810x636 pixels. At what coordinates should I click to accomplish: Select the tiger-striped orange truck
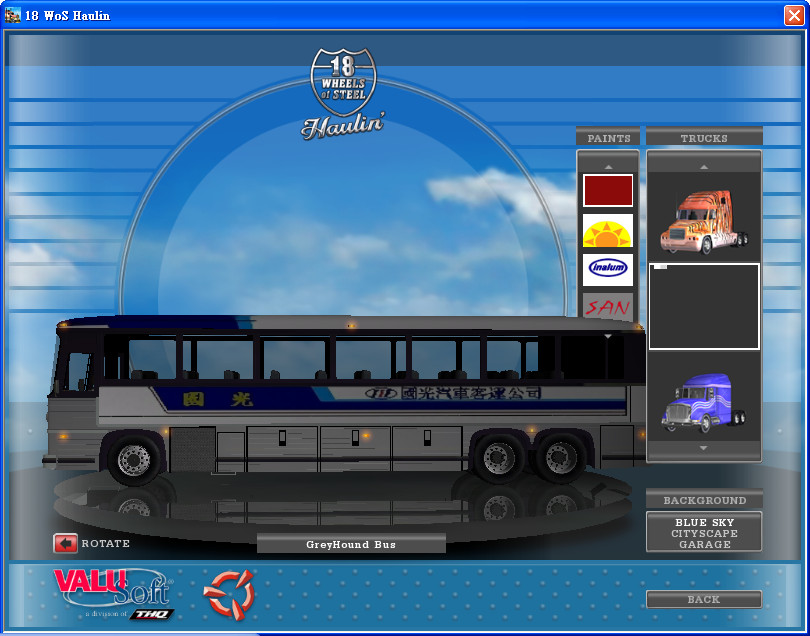[705, 221]
